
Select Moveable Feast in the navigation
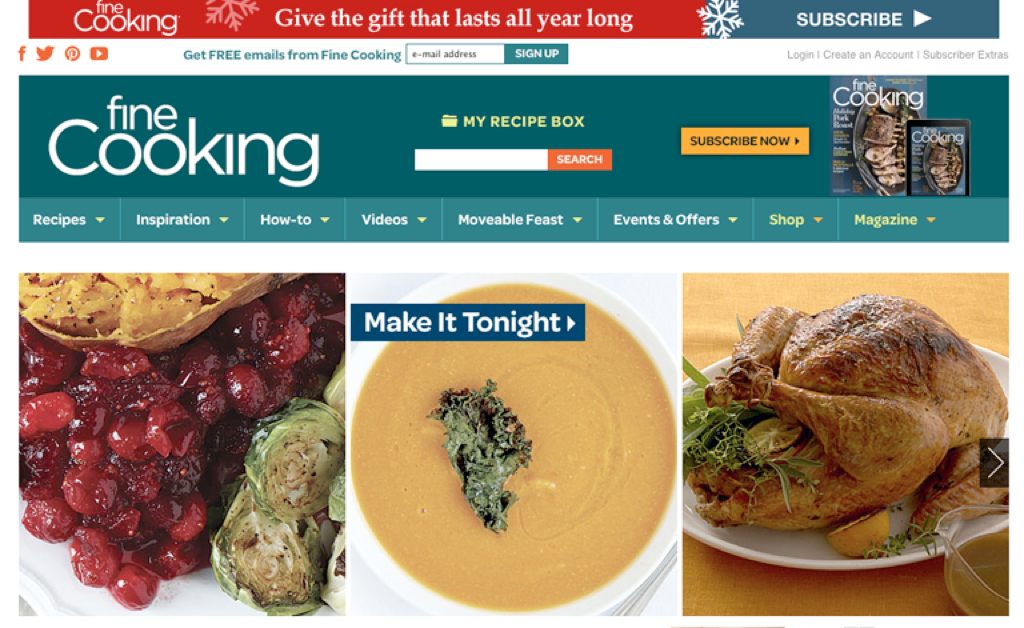[519, 220]
